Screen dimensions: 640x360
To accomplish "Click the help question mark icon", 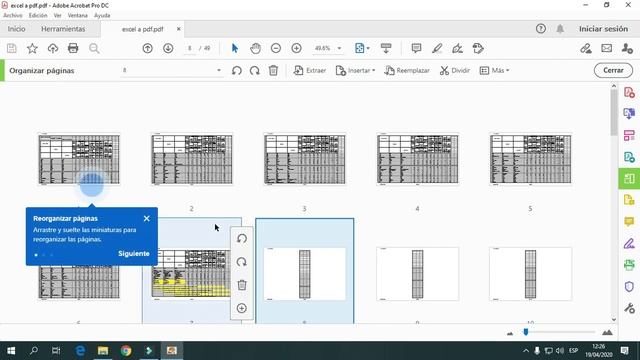I will 541,29.
